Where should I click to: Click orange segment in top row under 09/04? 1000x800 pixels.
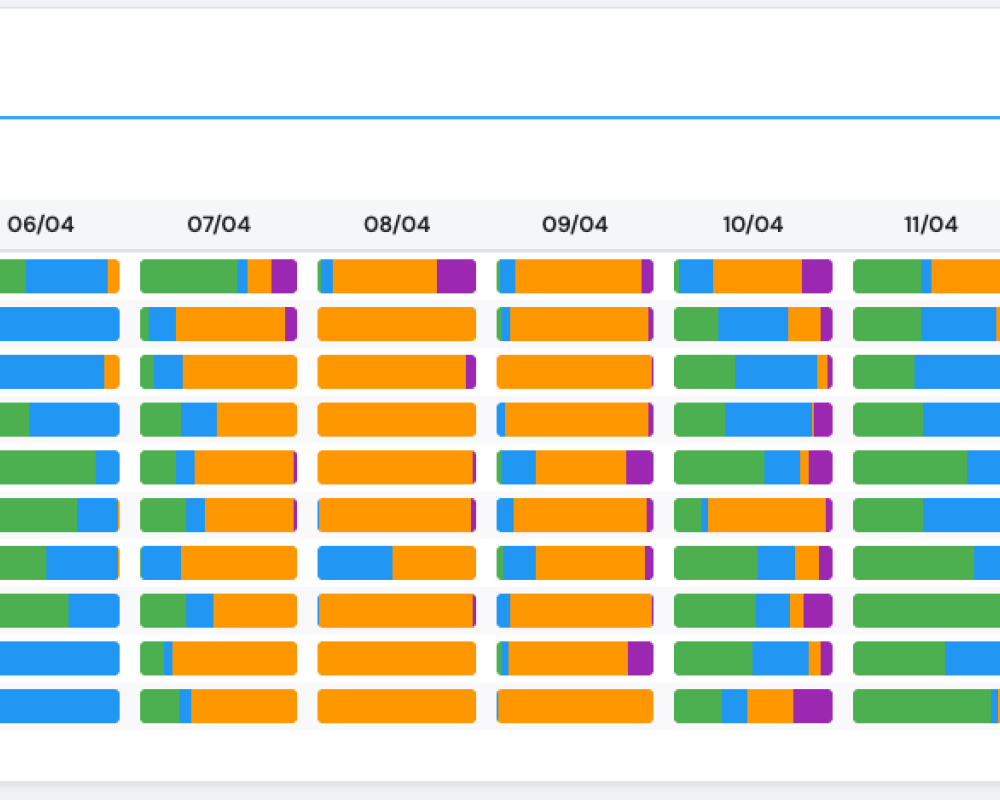tap(578, 276)
